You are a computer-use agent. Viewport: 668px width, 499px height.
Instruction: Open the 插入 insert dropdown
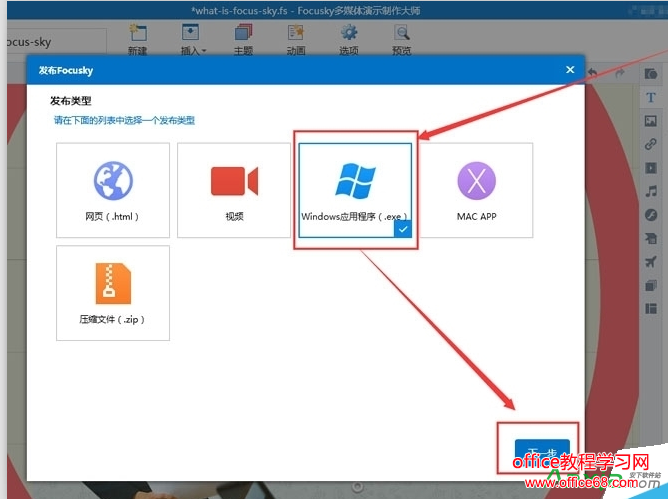coord(193,40)
